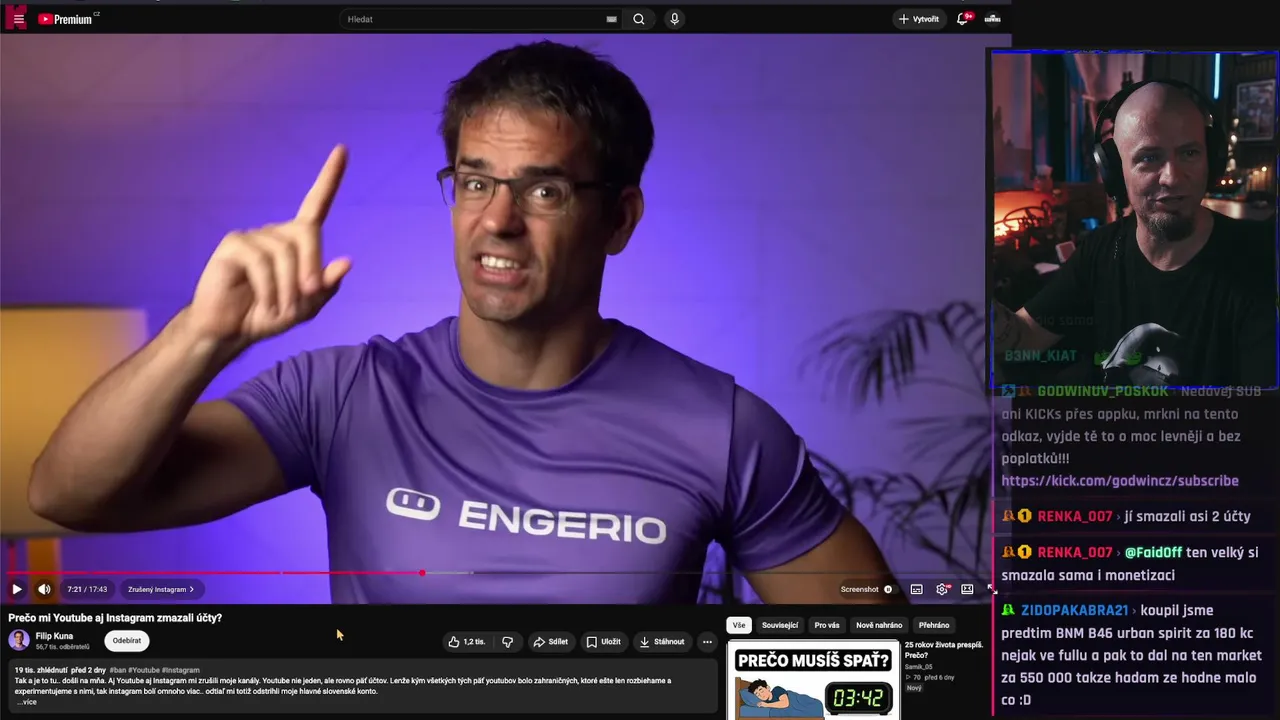Enter fullscreen with the expand arrows icon
The image size is (1280, 720).
[x=991, y=589]
